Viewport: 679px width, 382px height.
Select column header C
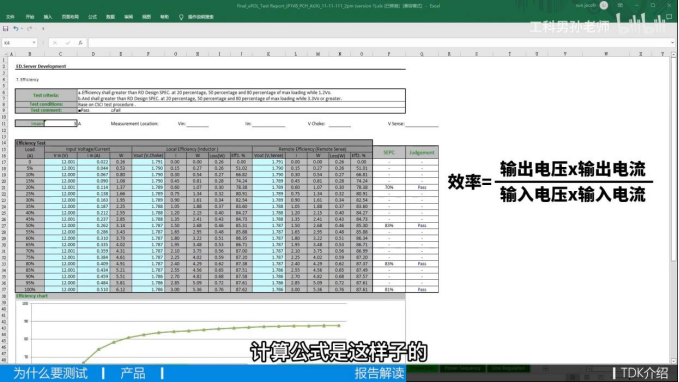[x=60, y=54]
